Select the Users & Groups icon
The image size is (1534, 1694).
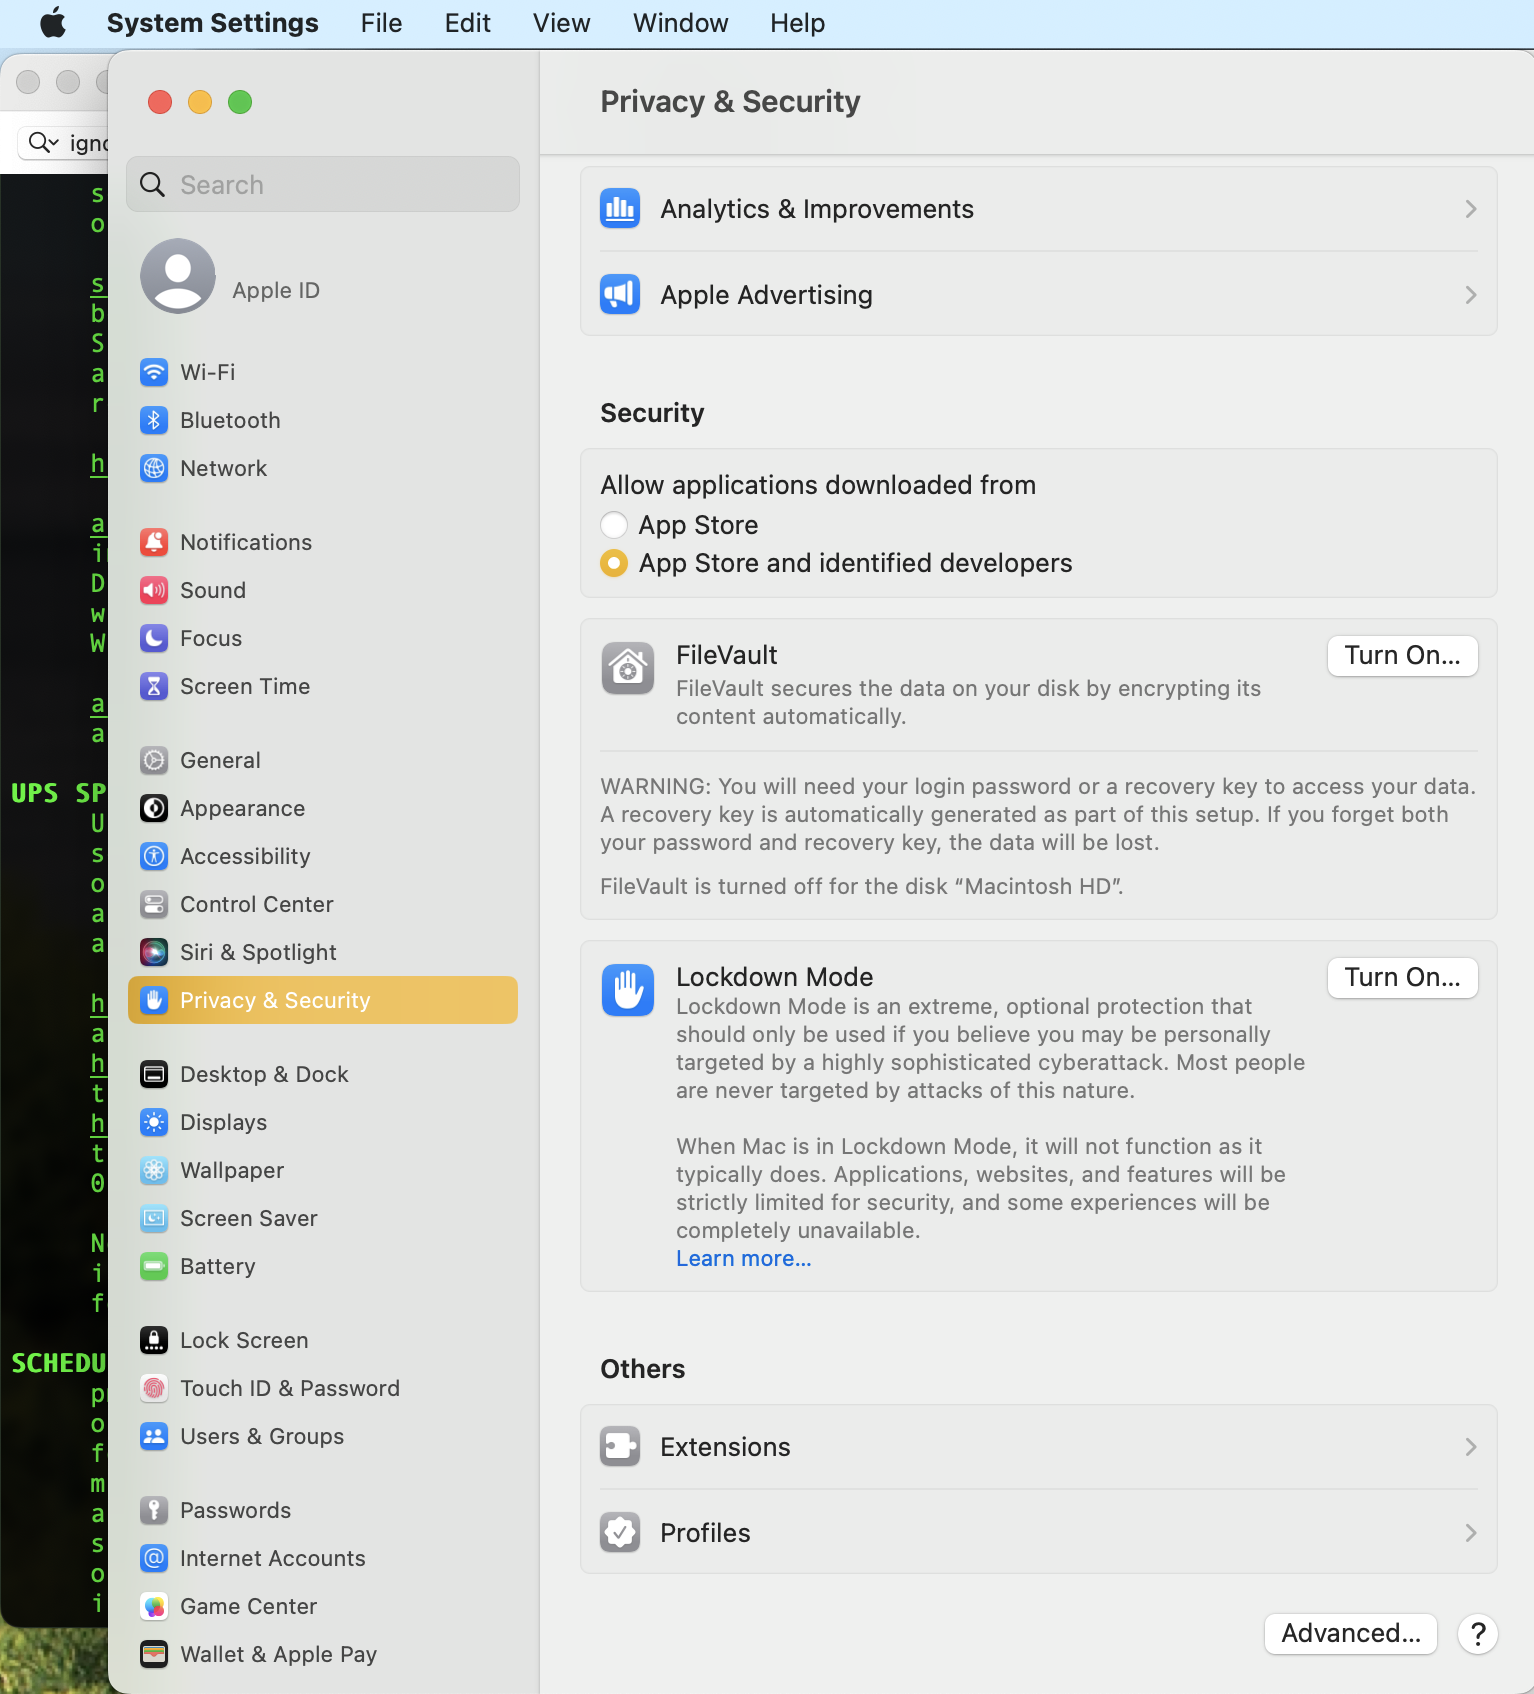[154, 1436]
